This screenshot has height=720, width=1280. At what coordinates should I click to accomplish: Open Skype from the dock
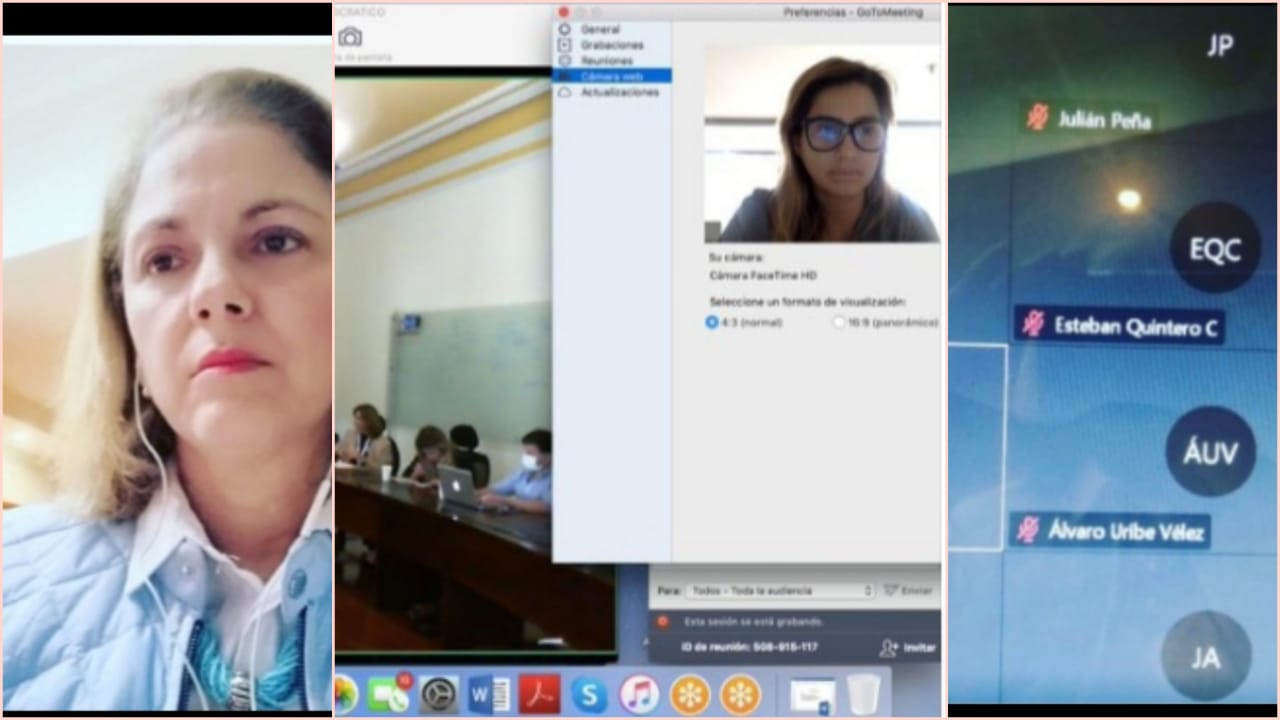coord(589,694)
